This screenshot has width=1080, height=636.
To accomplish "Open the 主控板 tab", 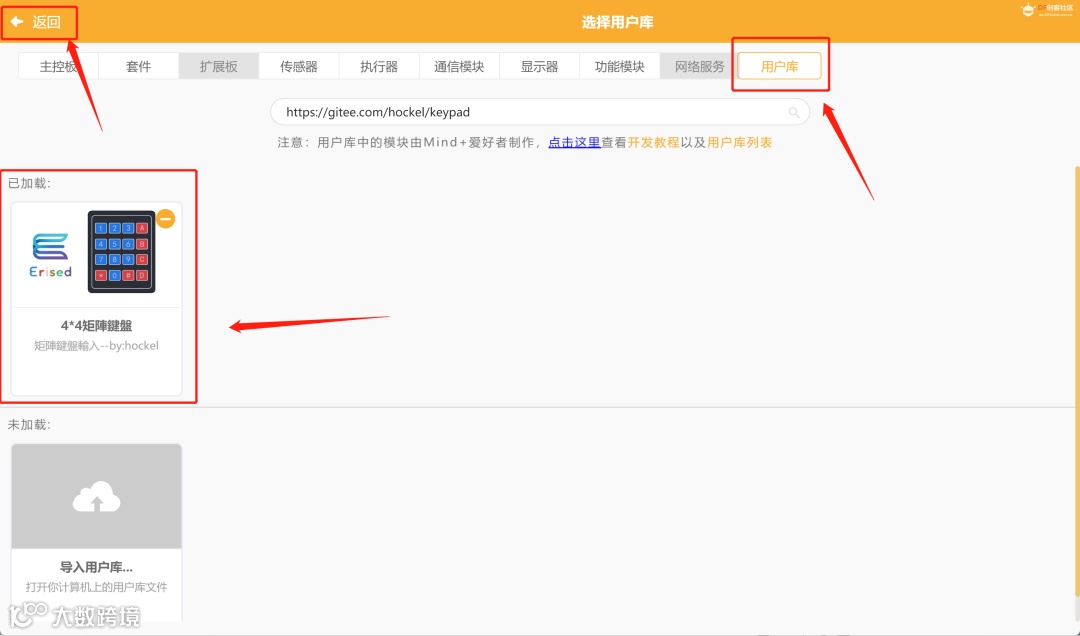I will pos(59,66).
